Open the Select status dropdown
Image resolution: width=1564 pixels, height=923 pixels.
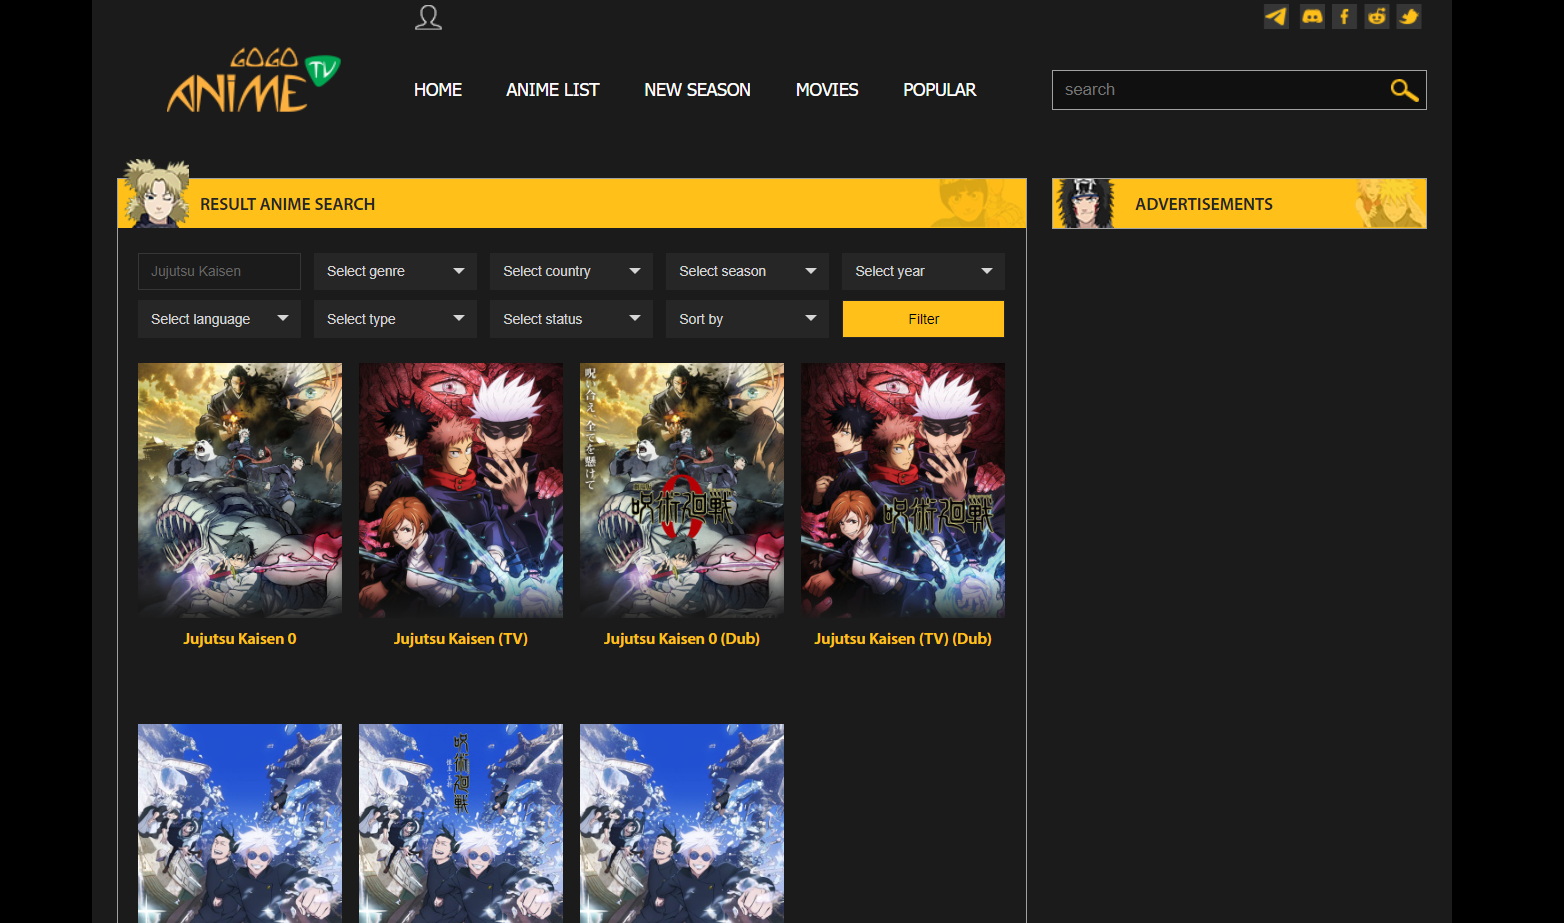pos(571,319)
